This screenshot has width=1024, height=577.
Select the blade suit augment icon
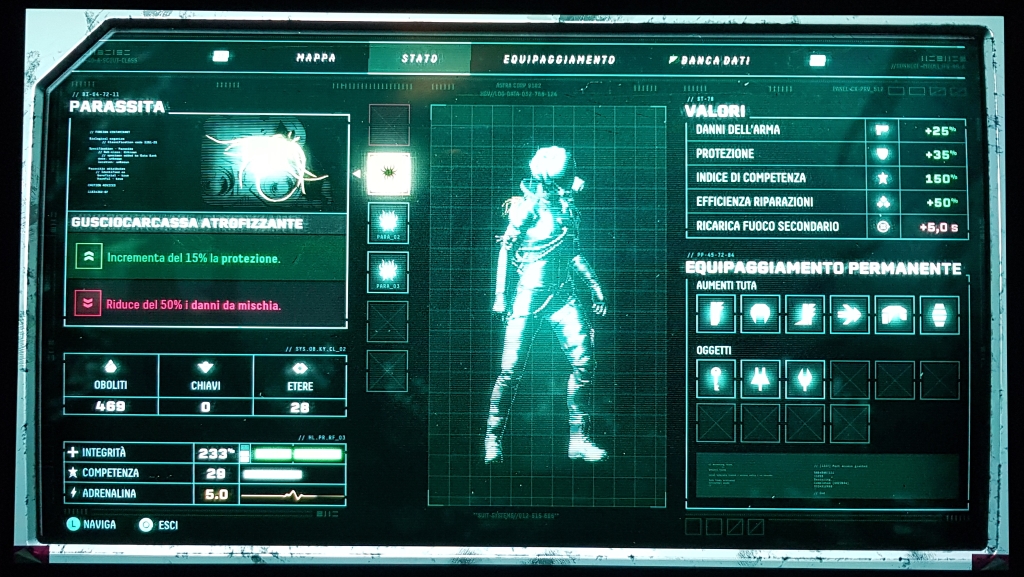(715, 313)
